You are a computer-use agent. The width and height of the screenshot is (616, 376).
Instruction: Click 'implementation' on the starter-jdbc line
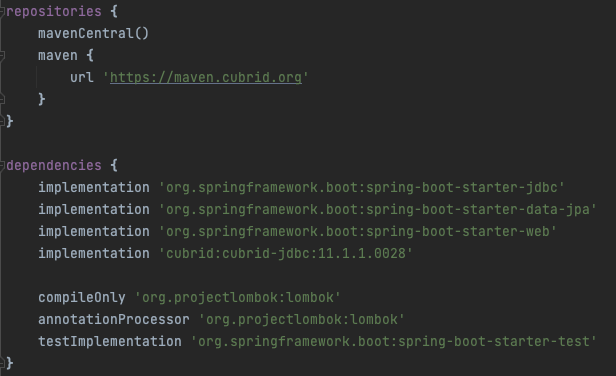(94, 187)
